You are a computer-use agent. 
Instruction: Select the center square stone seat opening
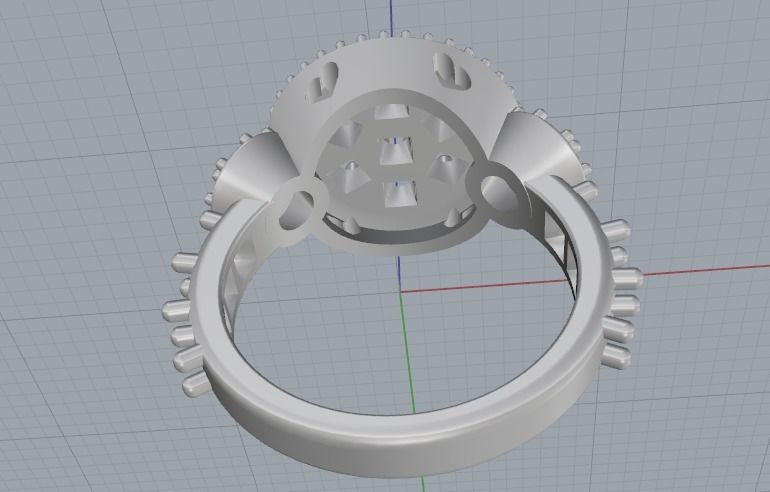[x=398, y=151]
